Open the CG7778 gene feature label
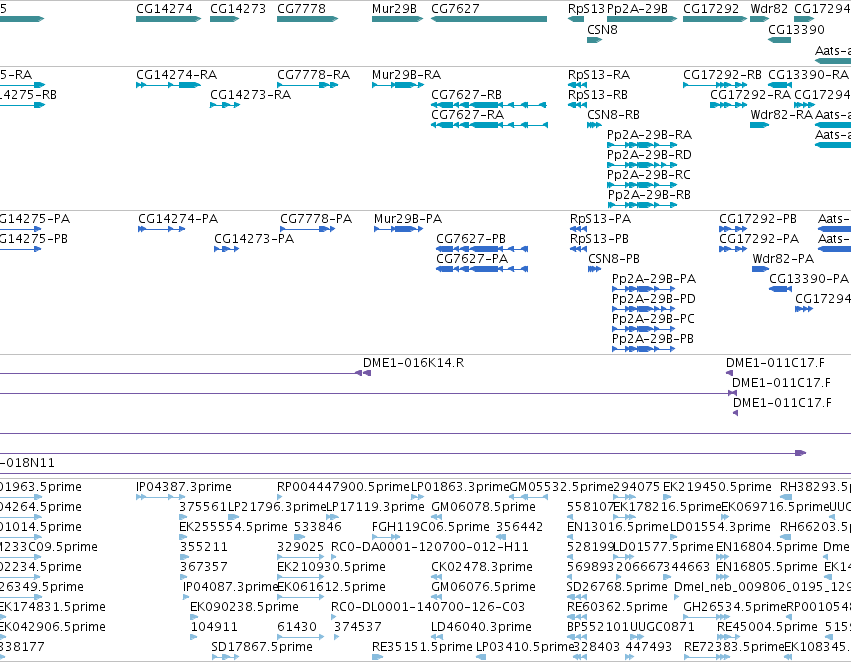Image resolution: width=851 pixels, height=662 pixels. coord(301,9)
